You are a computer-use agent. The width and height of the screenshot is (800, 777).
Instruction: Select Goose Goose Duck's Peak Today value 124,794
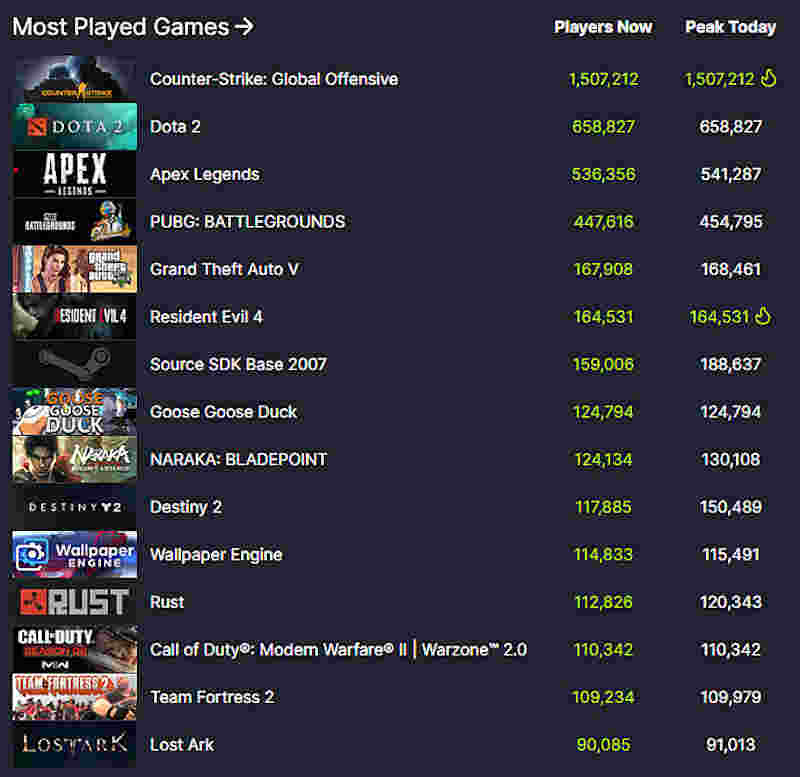coord(731,412)
